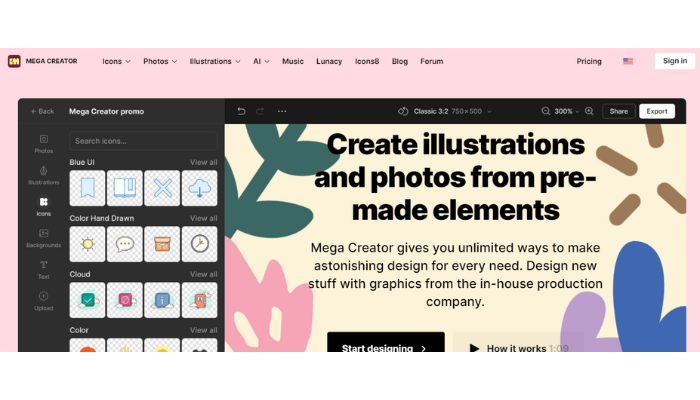View all Cloud icons
This screenshot has width=700, height=400.
204,274
